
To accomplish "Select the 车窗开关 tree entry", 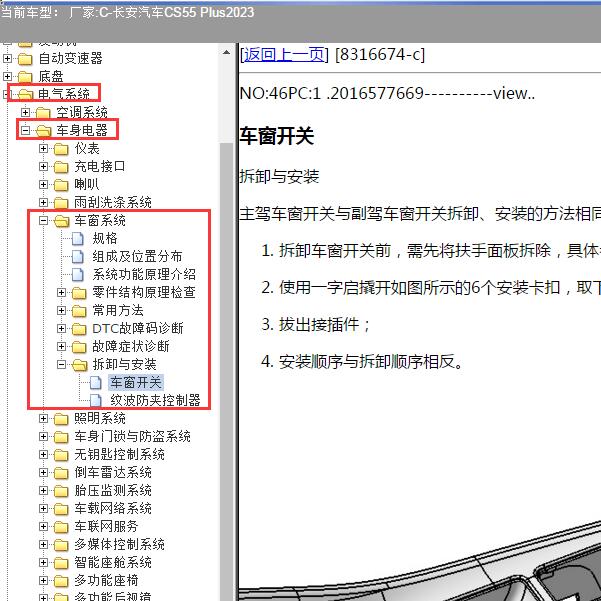I will [x=136, y=383].
